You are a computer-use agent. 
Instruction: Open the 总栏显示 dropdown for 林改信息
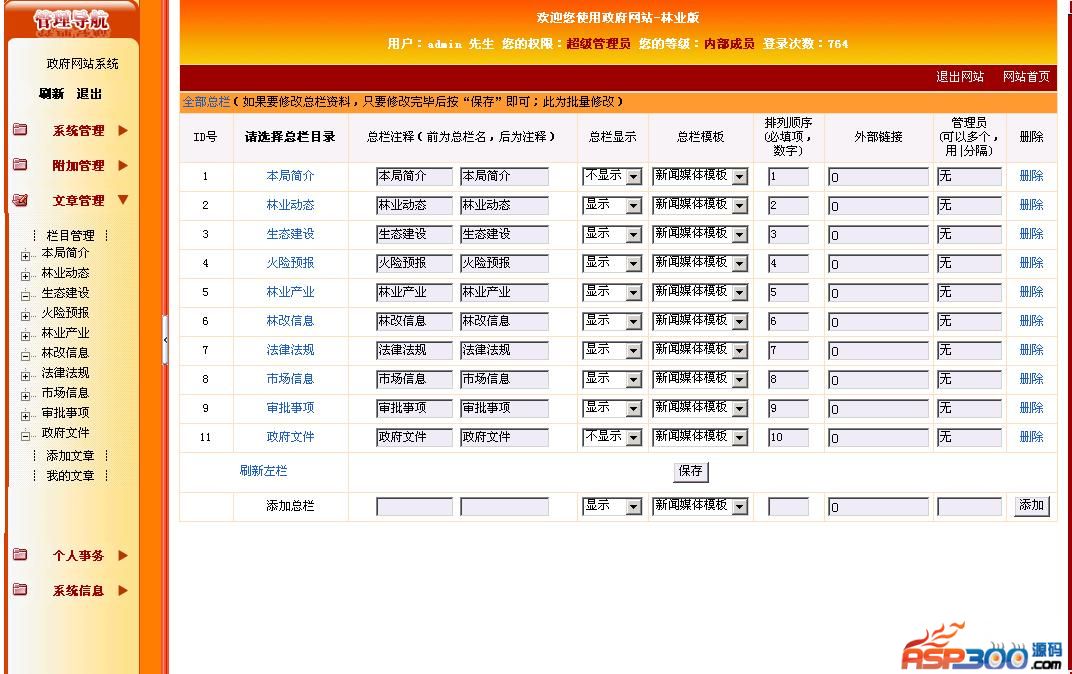[612, 321]
